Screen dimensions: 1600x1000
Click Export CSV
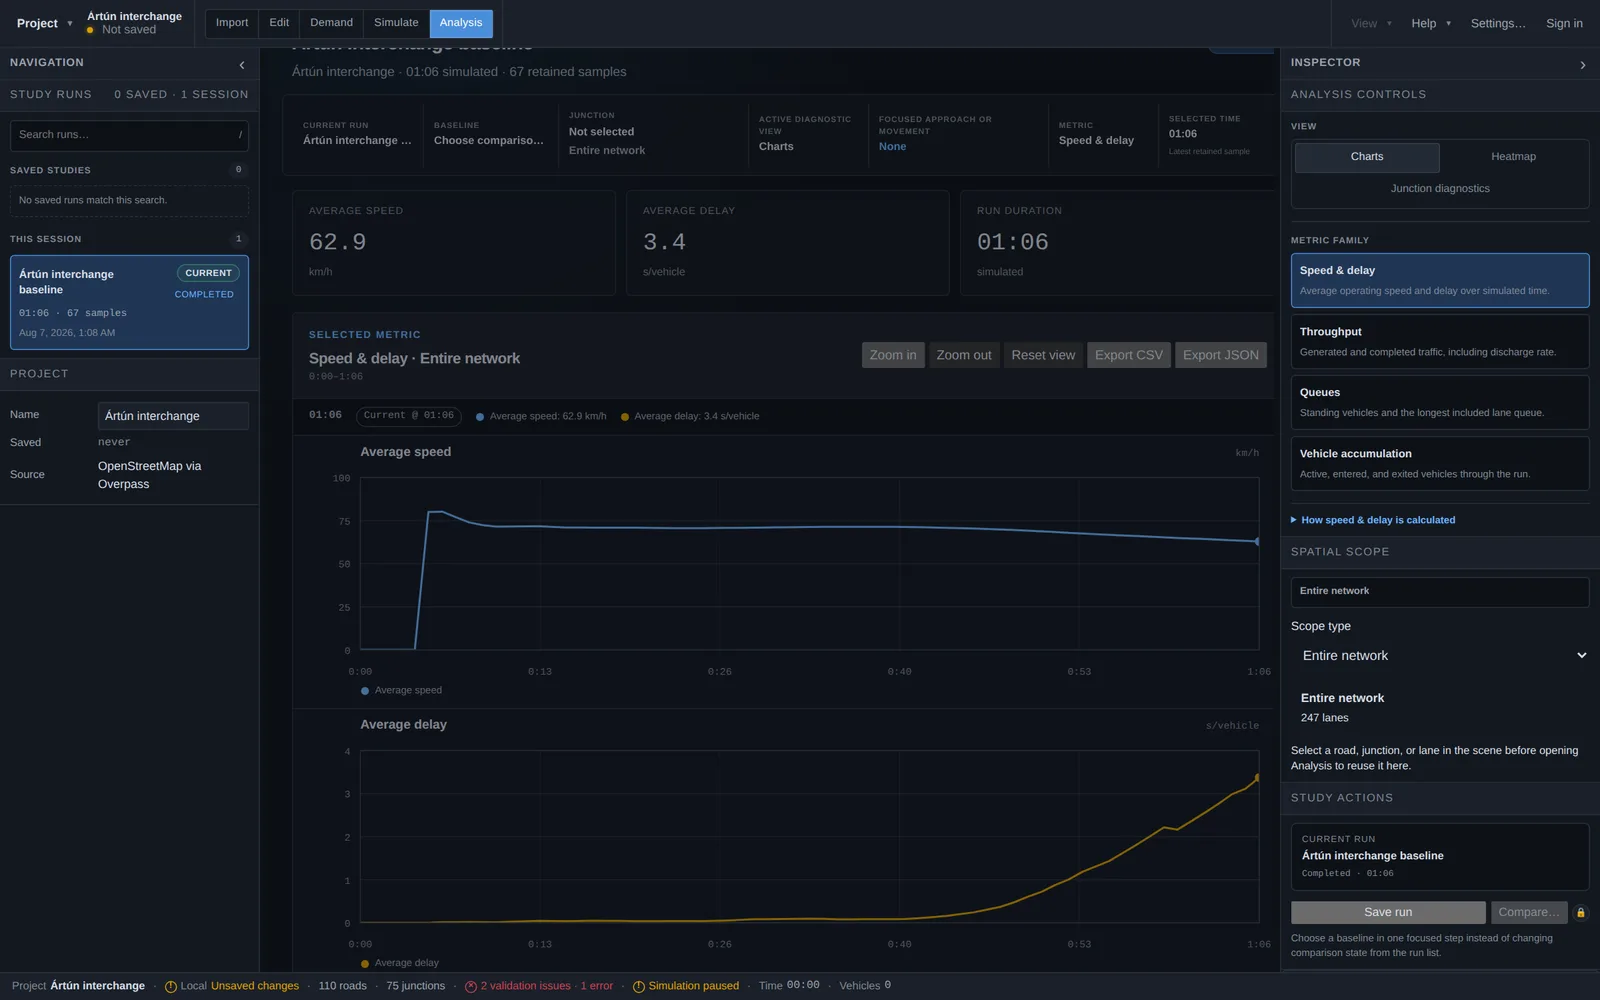tap(1129, 355)
